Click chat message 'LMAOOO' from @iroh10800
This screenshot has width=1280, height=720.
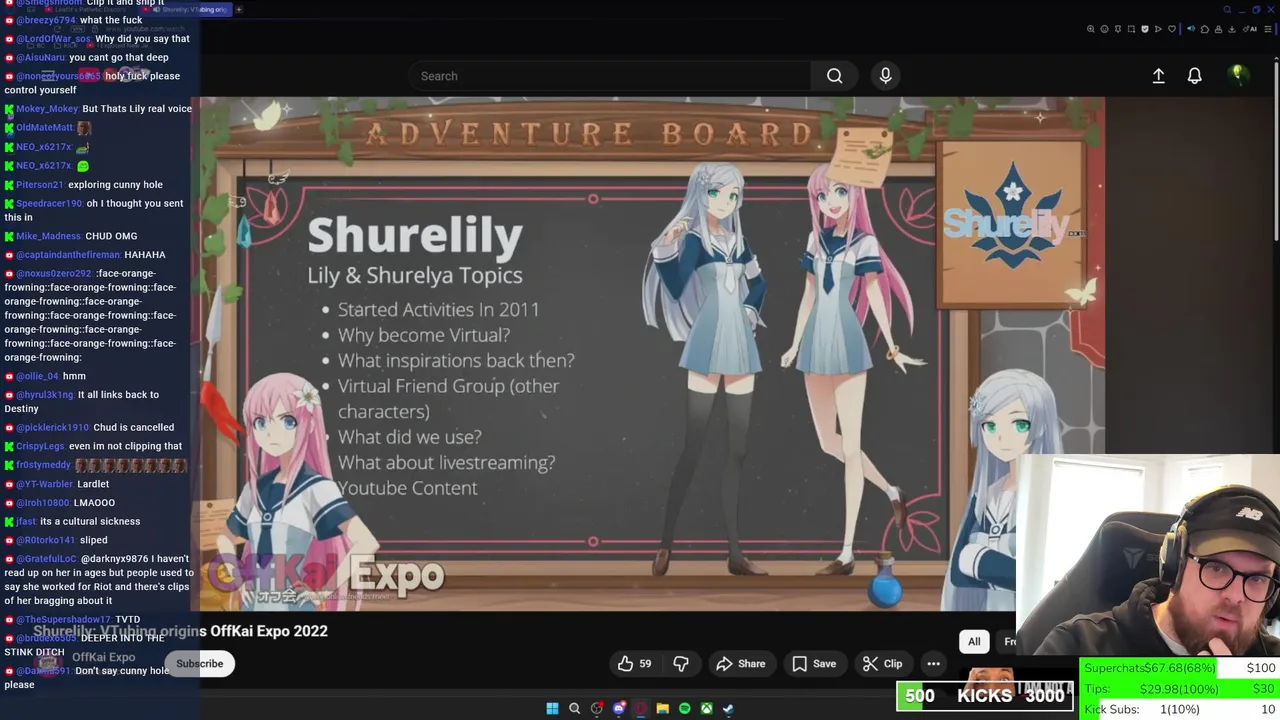click(96, 502)
